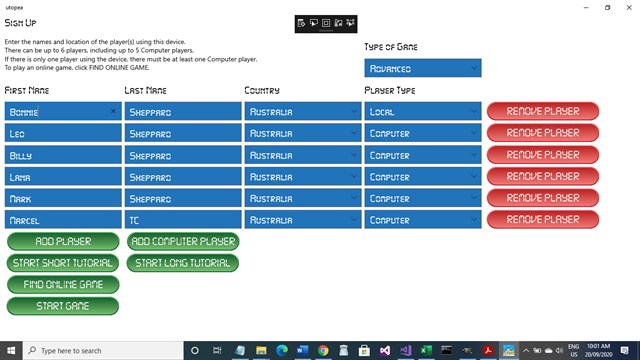Open Player Type dropdown for Marcel
Screen dimensions: 640x360
423,220
